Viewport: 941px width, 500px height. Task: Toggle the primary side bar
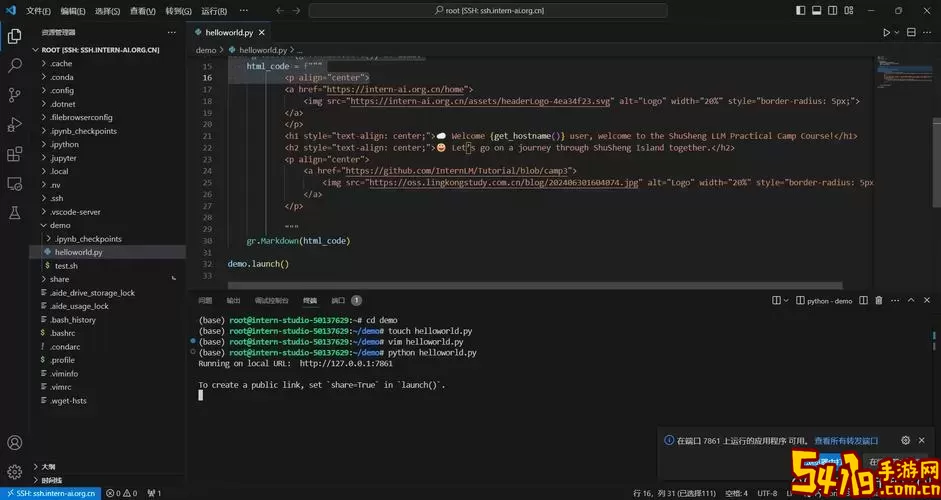801,10
